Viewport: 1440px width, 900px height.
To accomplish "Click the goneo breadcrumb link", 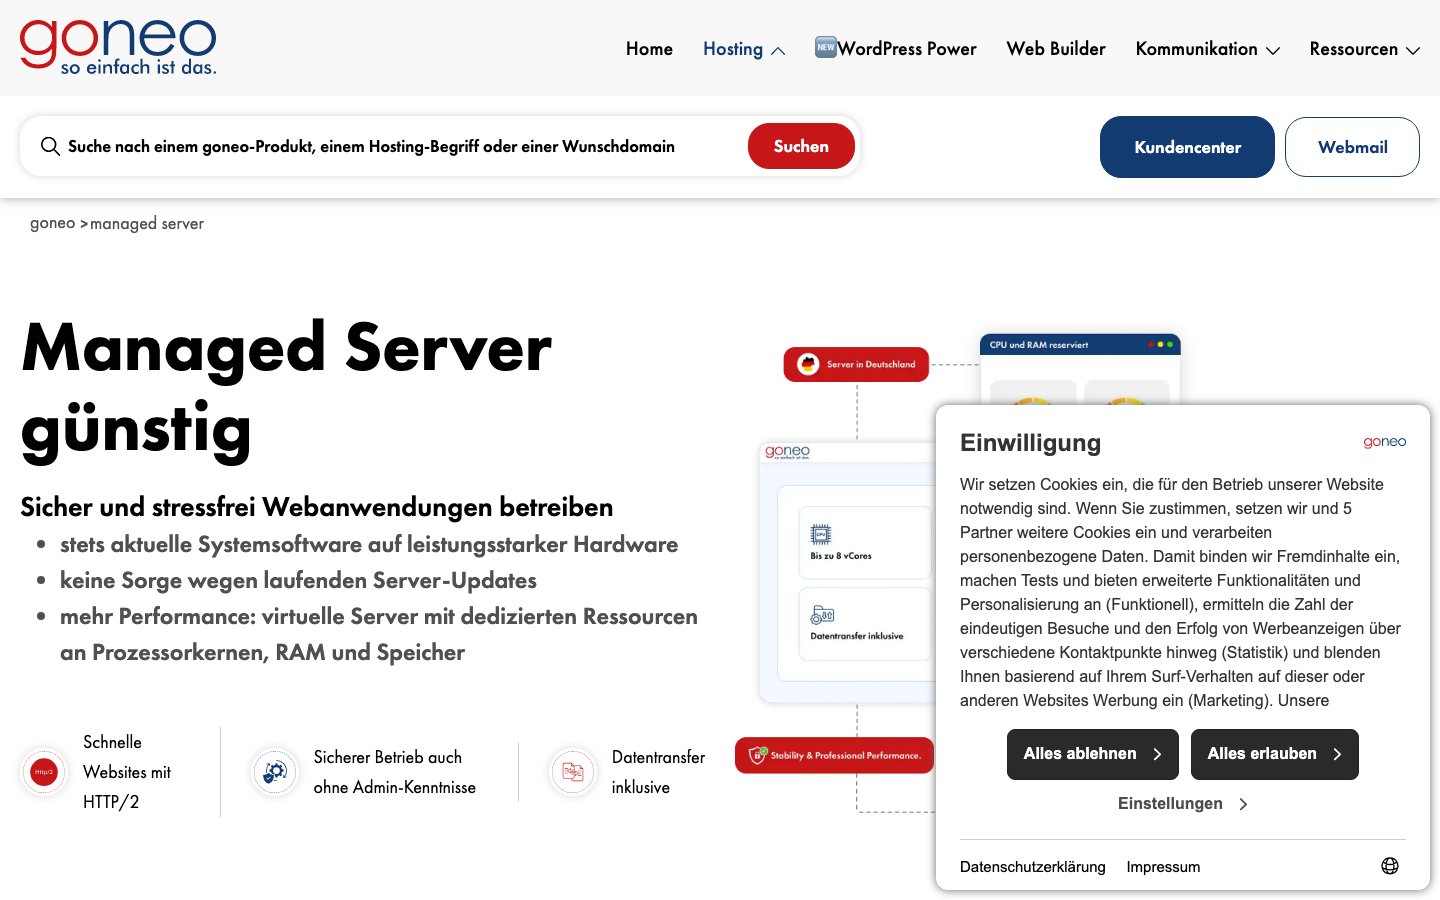I will (53, 223).
